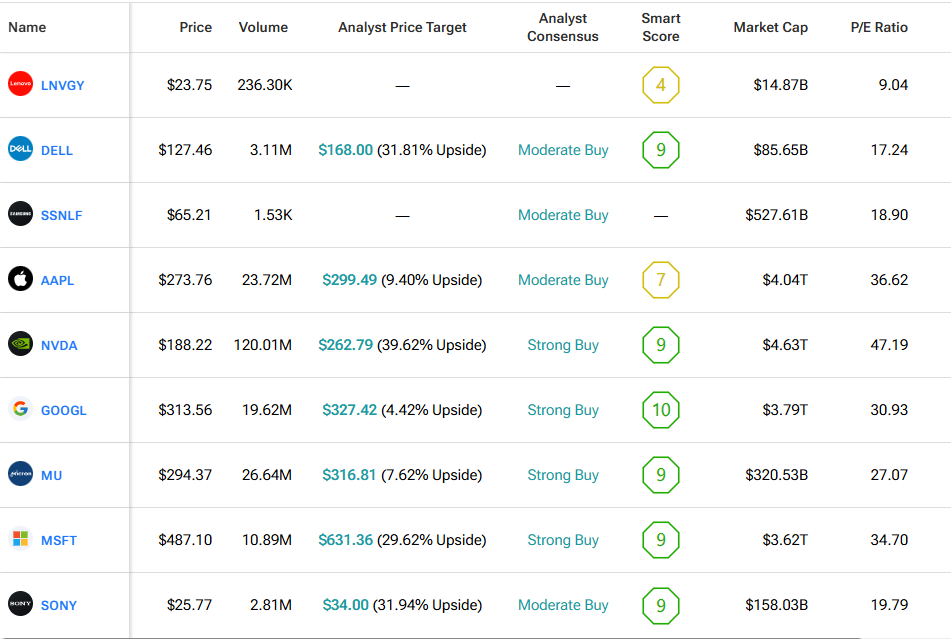Click the Samsung logo icon

click(20, 214)
